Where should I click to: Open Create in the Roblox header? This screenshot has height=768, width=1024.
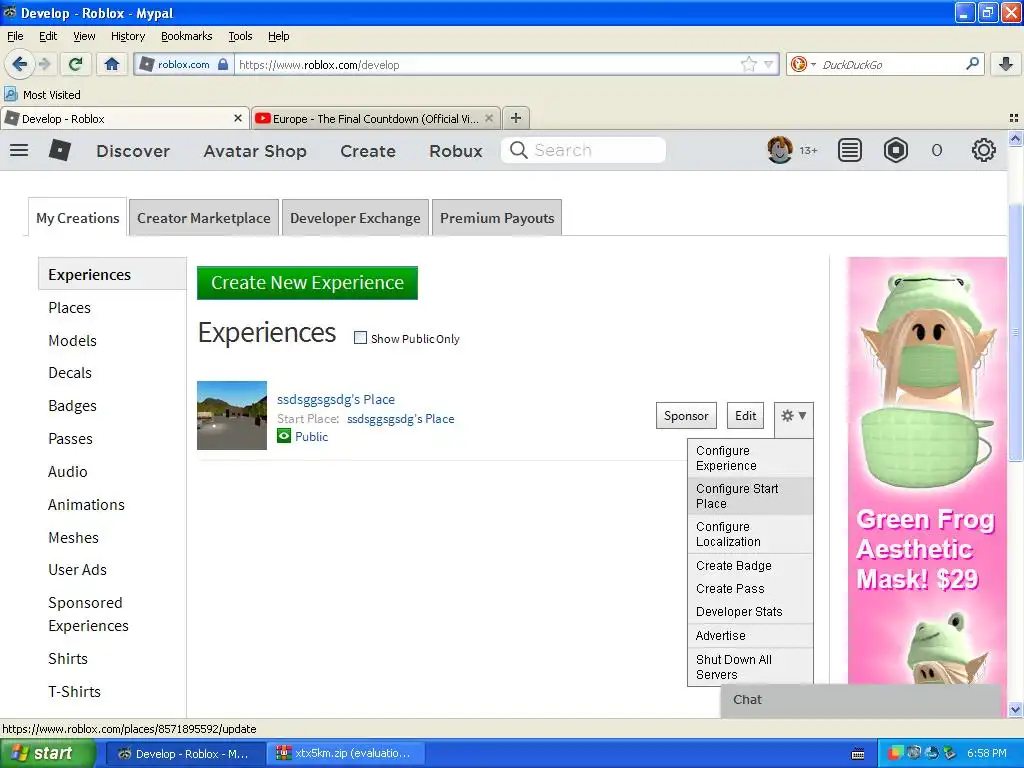tap(368, 151)
